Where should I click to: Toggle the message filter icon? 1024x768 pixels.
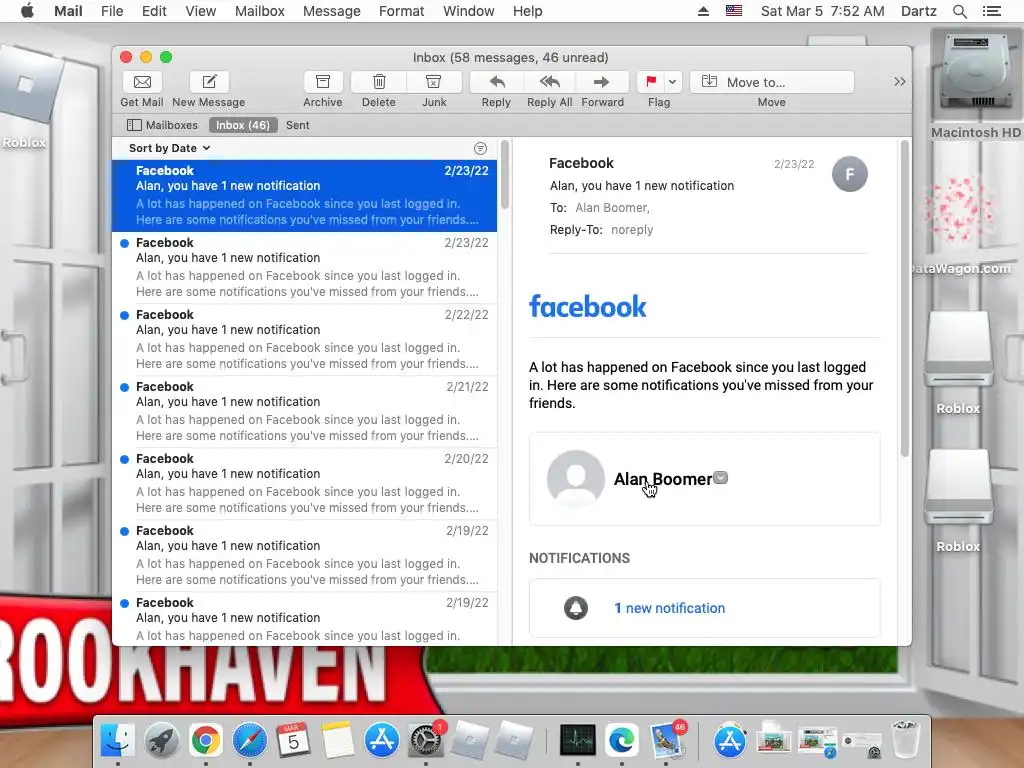pos(480,148)
